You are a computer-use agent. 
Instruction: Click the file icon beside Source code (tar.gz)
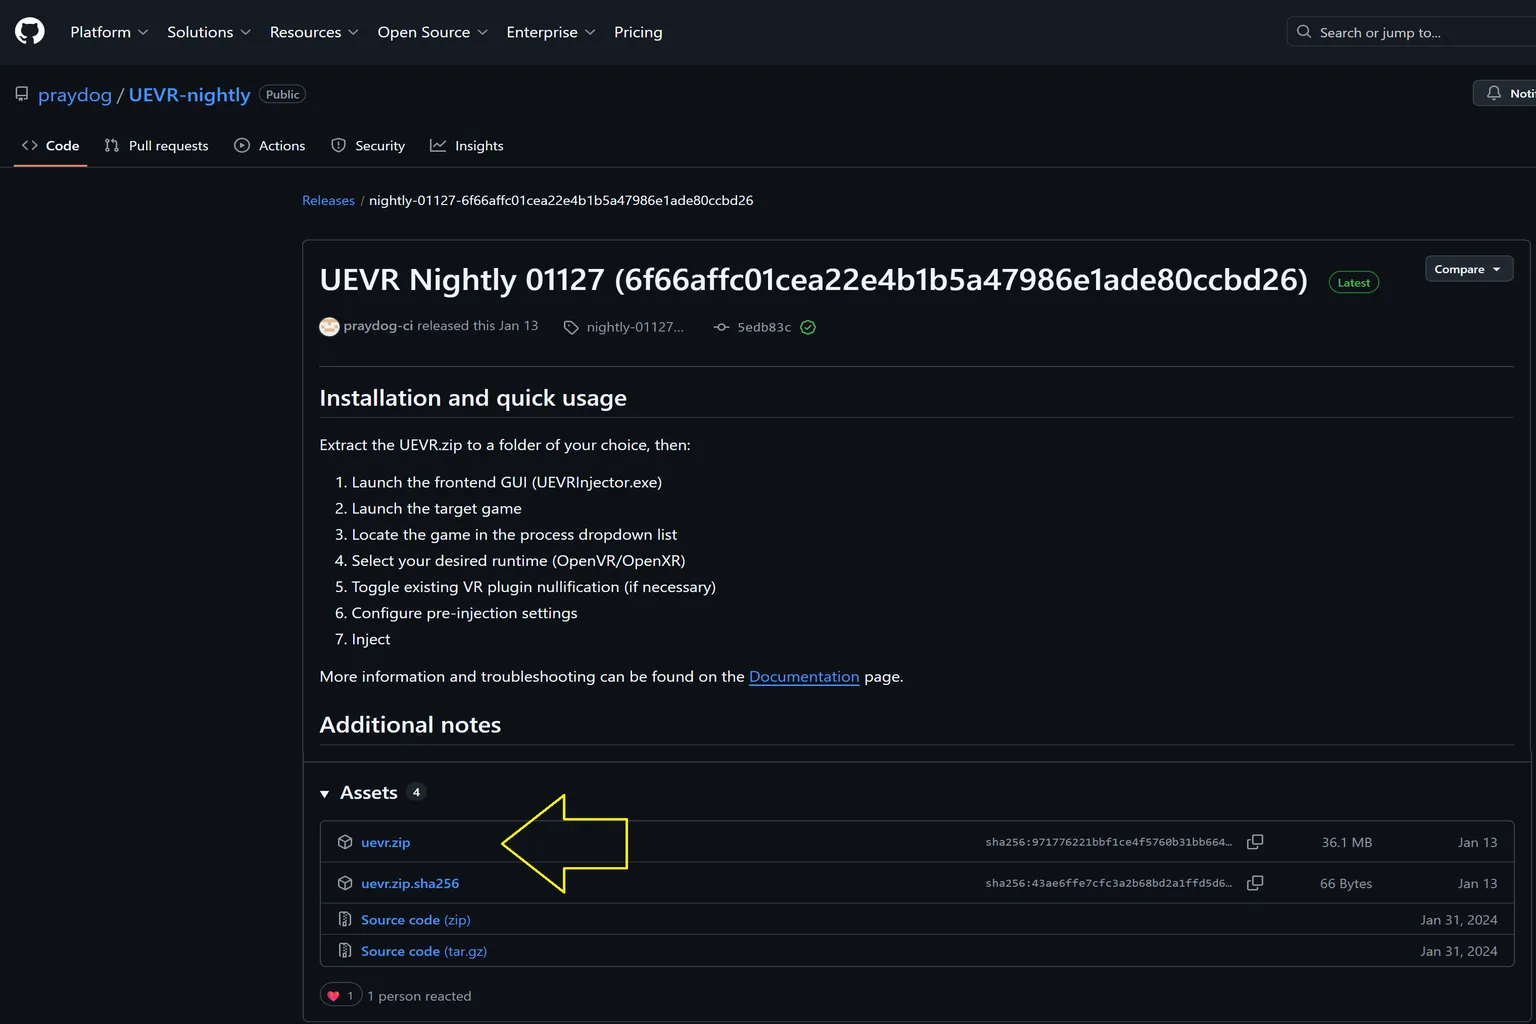pyautogui.click(x=345, y=950)
